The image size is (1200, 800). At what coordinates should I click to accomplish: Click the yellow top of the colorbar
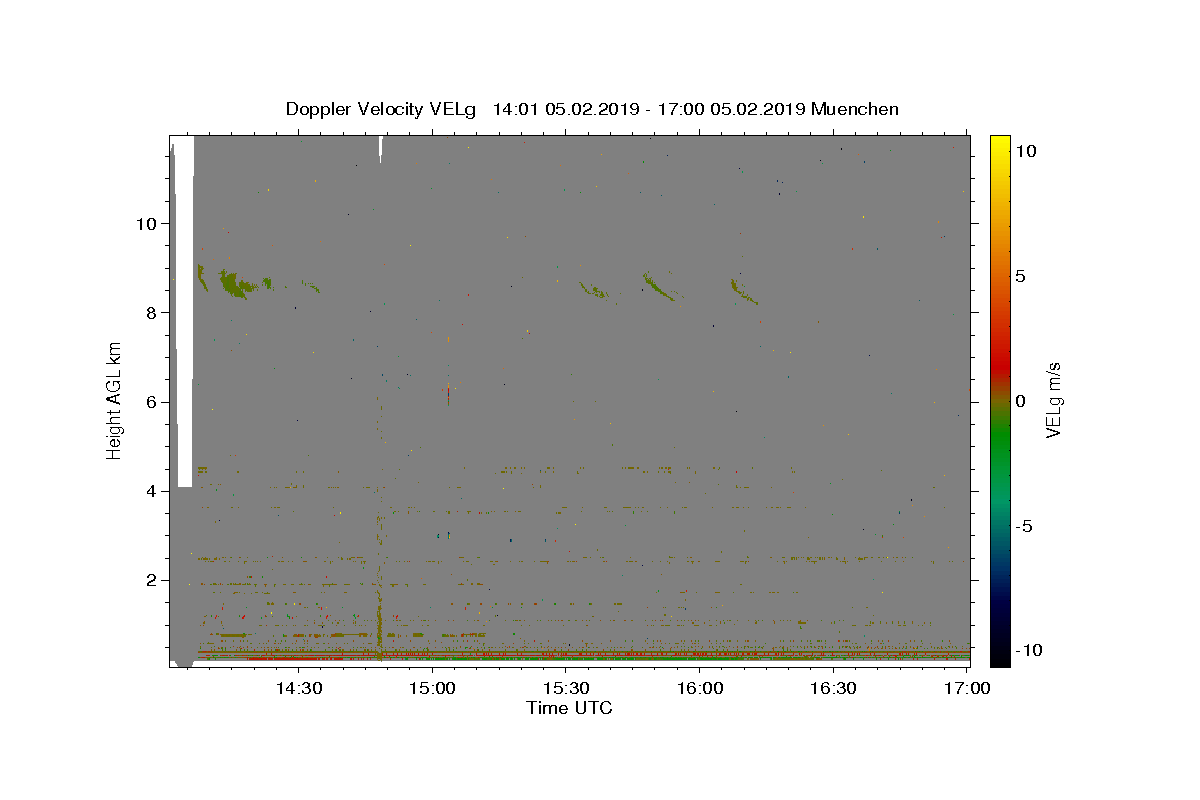click(x=1000, y=145)
